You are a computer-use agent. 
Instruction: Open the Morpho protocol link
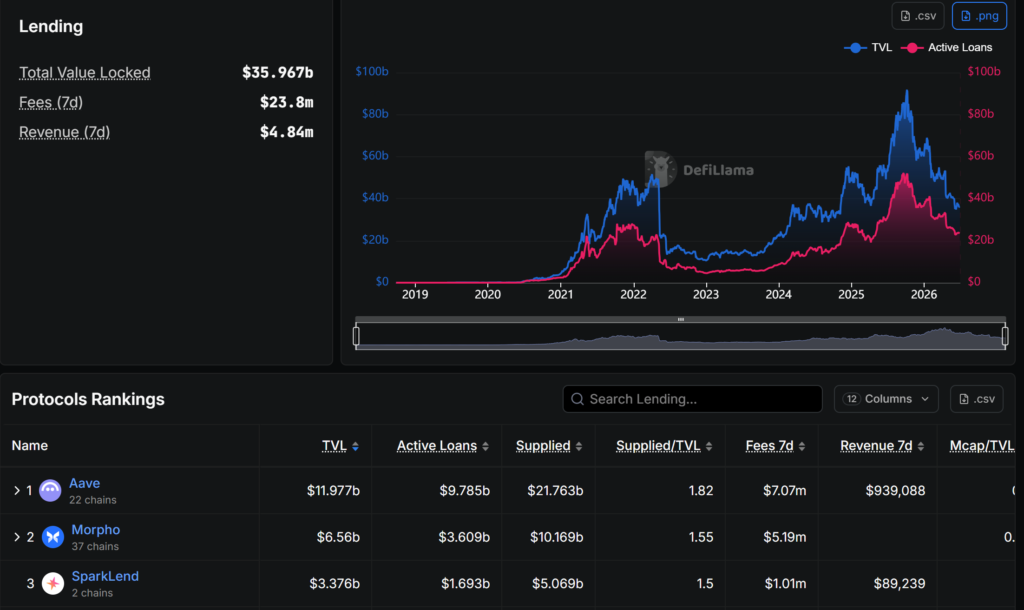[x=95, y=530]
